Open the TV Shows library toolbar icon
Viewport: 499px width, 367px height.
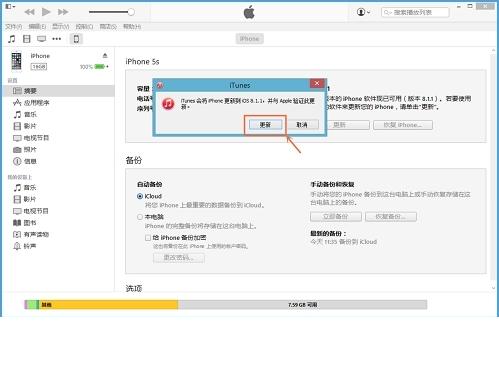(x=42, y=39)
